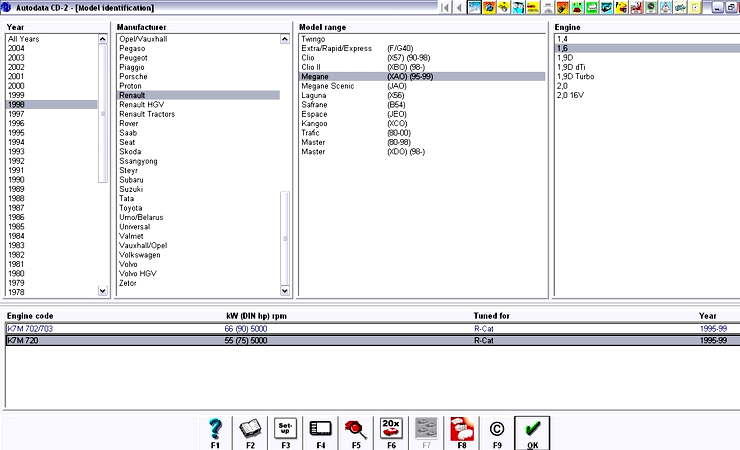740x450 pixels.
Task: Open help with the F1 question mark icon
Action: (215, 433)
